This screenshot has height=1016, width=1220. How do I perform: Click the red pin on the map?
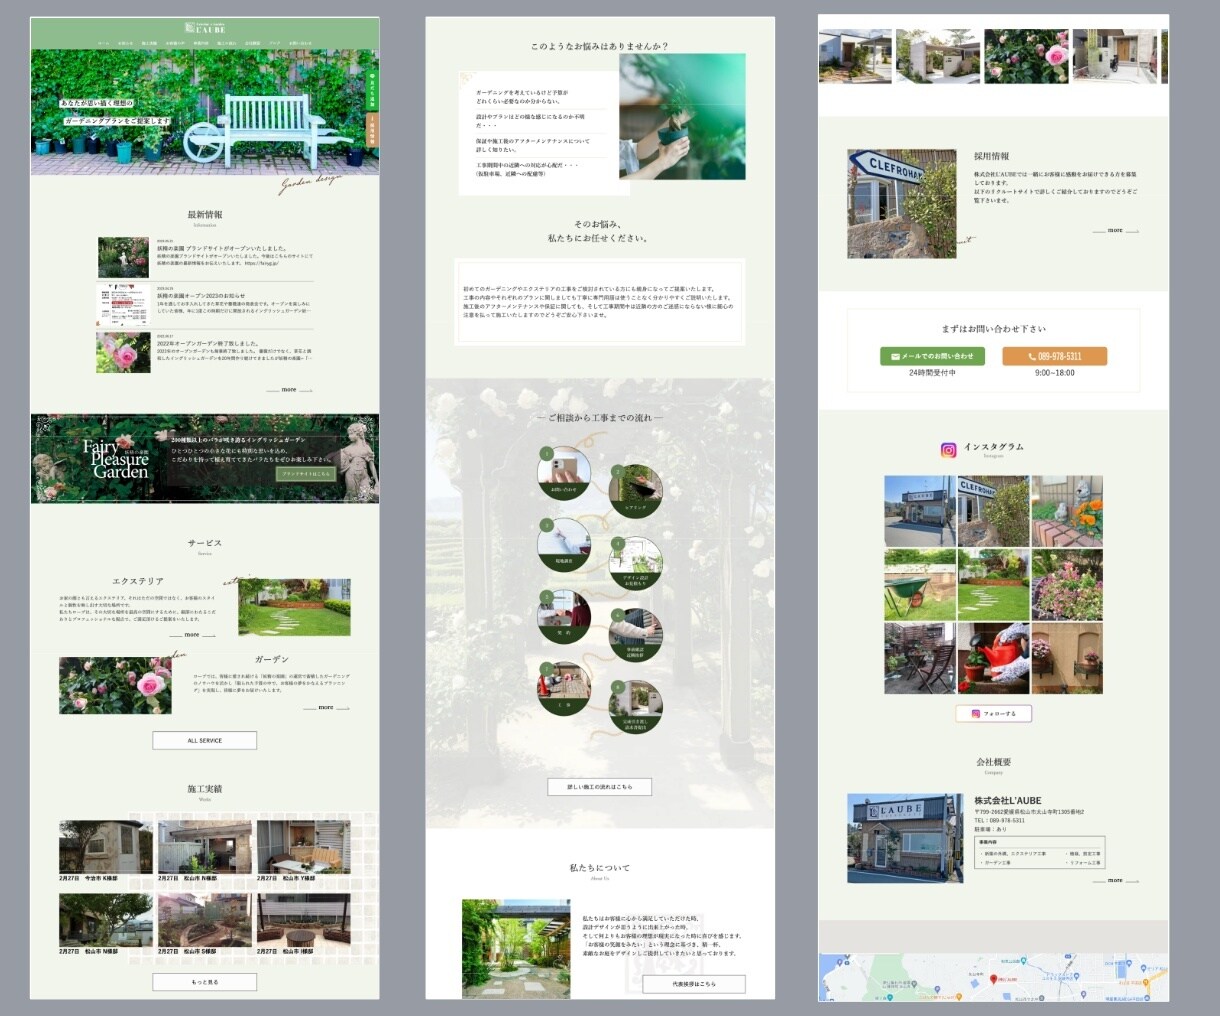coord(993,979)
